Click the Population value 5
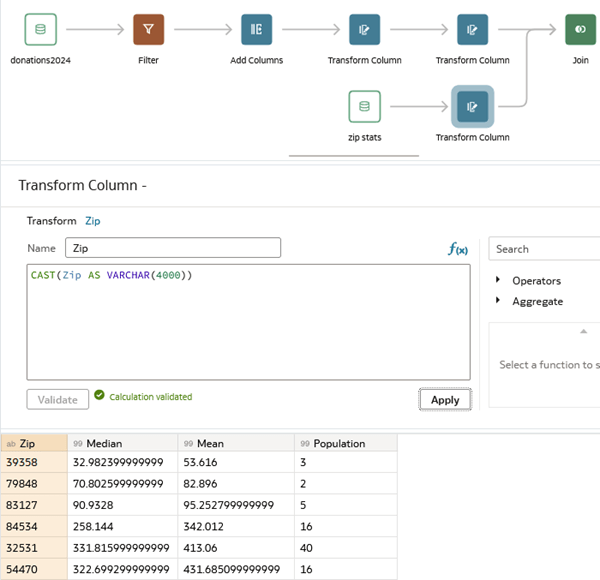 pyautogui.click(x=346, y=505)
